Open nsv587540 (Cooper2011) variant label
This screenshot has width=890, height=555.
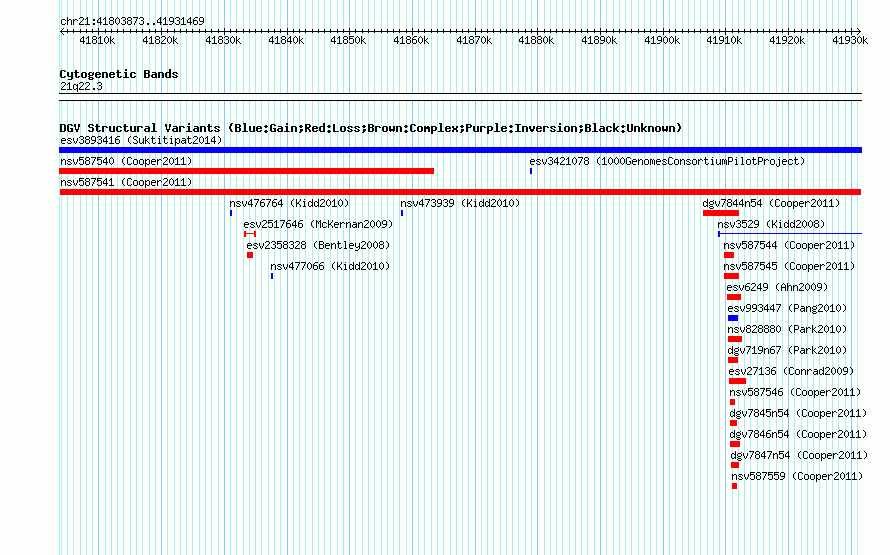[126, 161]
